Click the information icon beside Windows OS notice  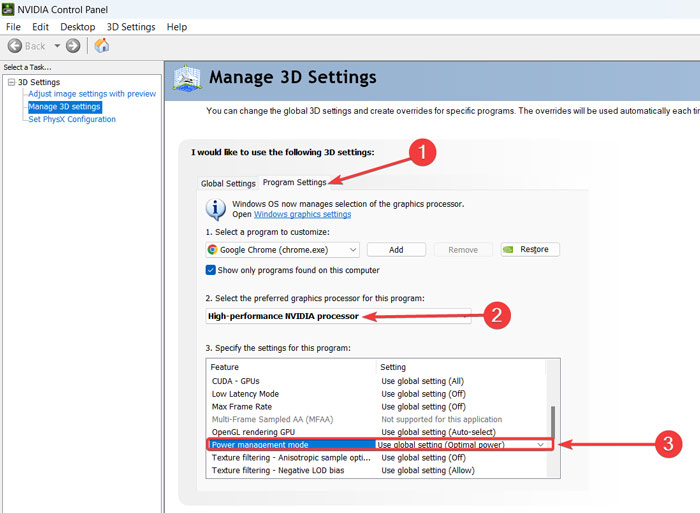click(x=216, y=209)
